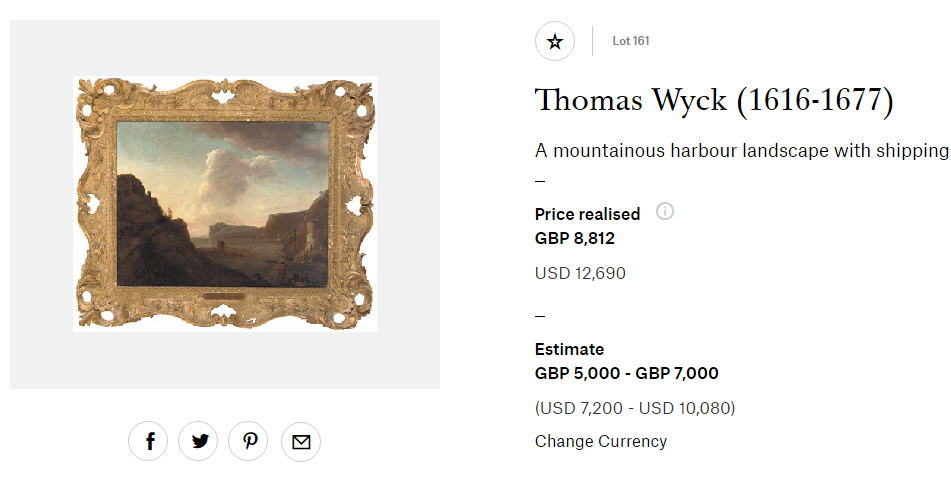Click the Thomas Wyck (1616-1677) heading
The width and height of the screenshot is (951, 489).
click(713, 100)
